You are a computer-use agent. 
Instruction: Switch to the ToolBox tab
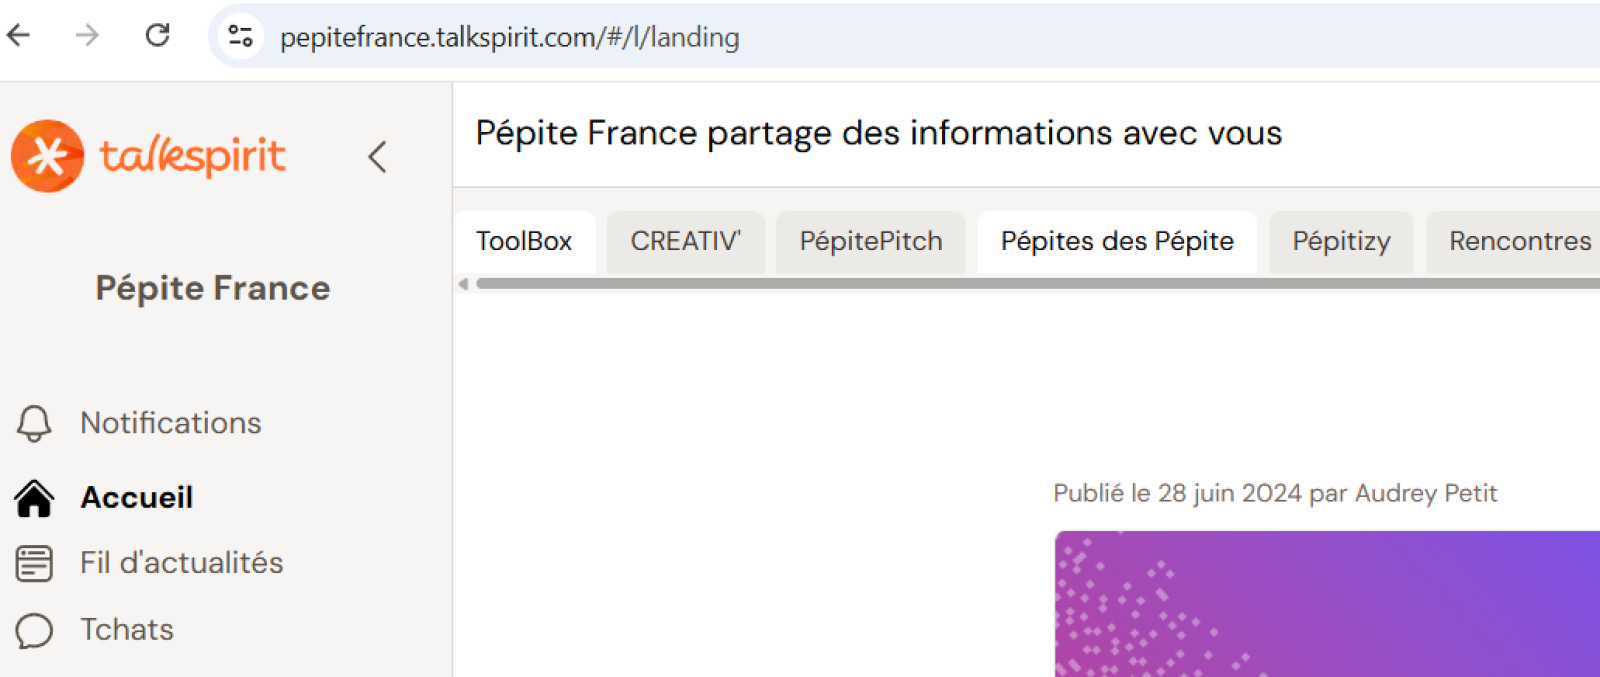coord(524,241)
